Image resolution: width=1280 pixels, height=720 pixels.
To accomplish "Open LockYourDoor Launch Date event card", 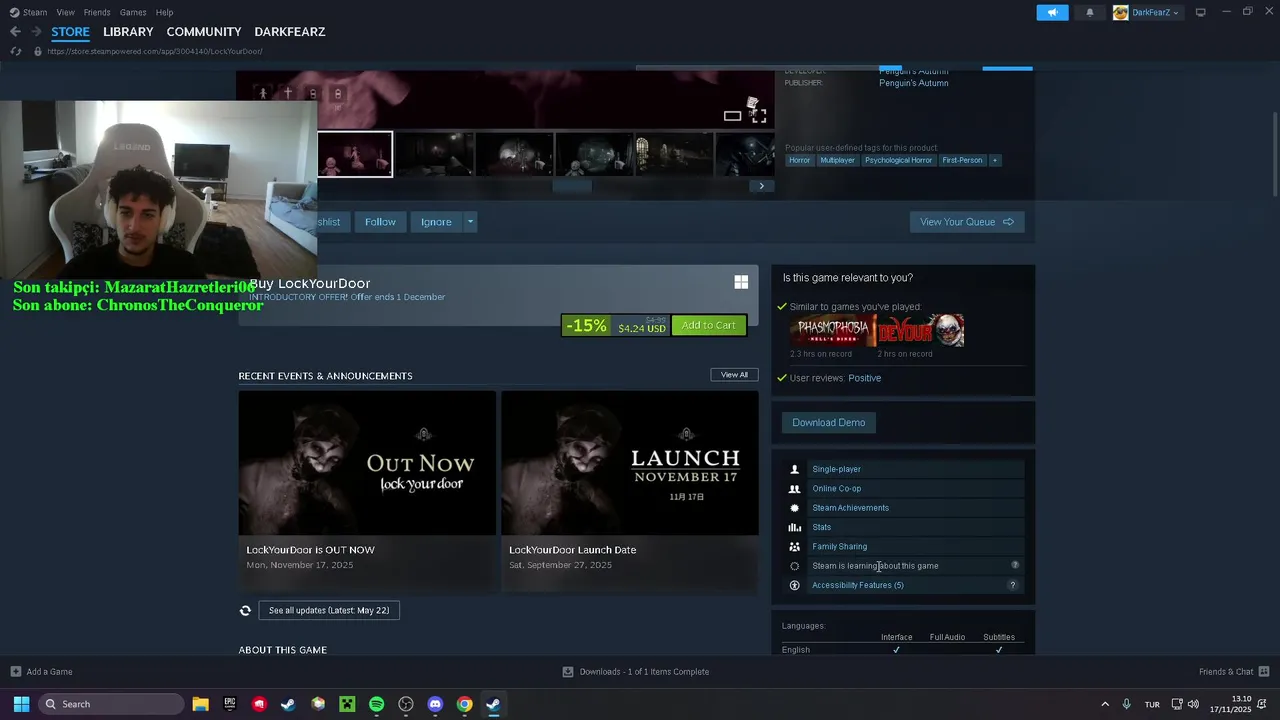I will point(630,491).
